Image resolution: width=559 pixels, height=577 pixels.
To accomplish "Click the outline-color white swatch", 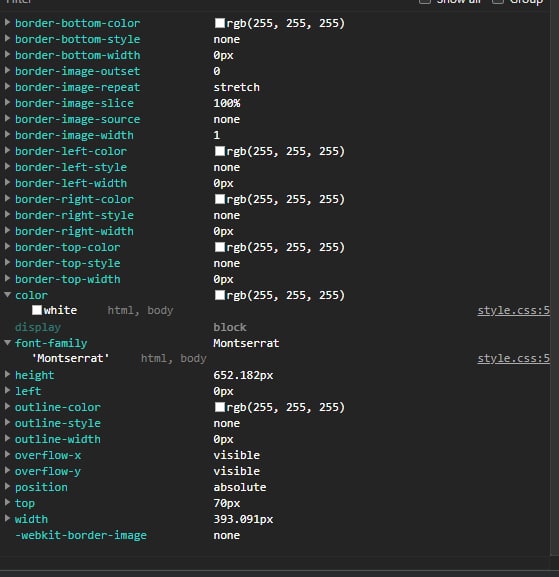I will coord(220,407).
